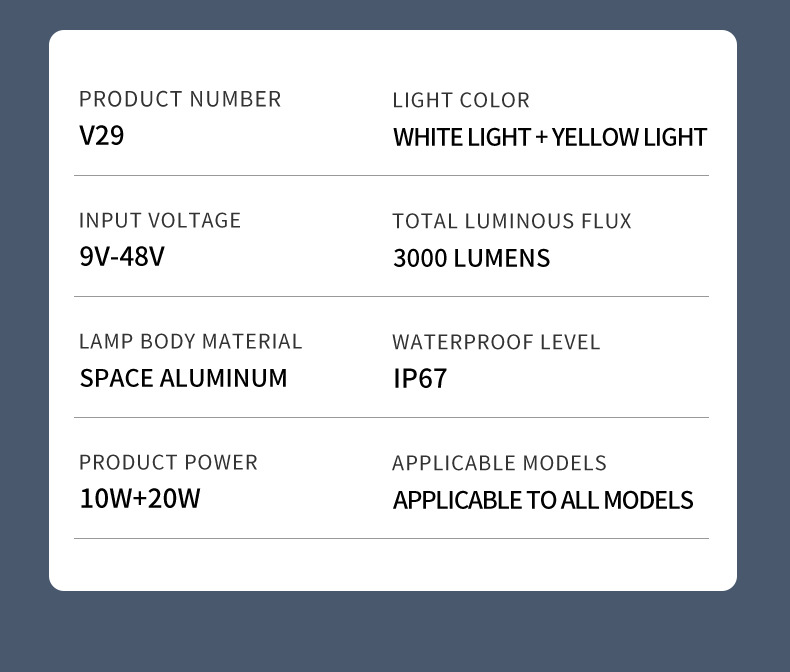Click the PRODUCT NUMBER label
This screenshot has width=790, height=672.
coord(180,99)
